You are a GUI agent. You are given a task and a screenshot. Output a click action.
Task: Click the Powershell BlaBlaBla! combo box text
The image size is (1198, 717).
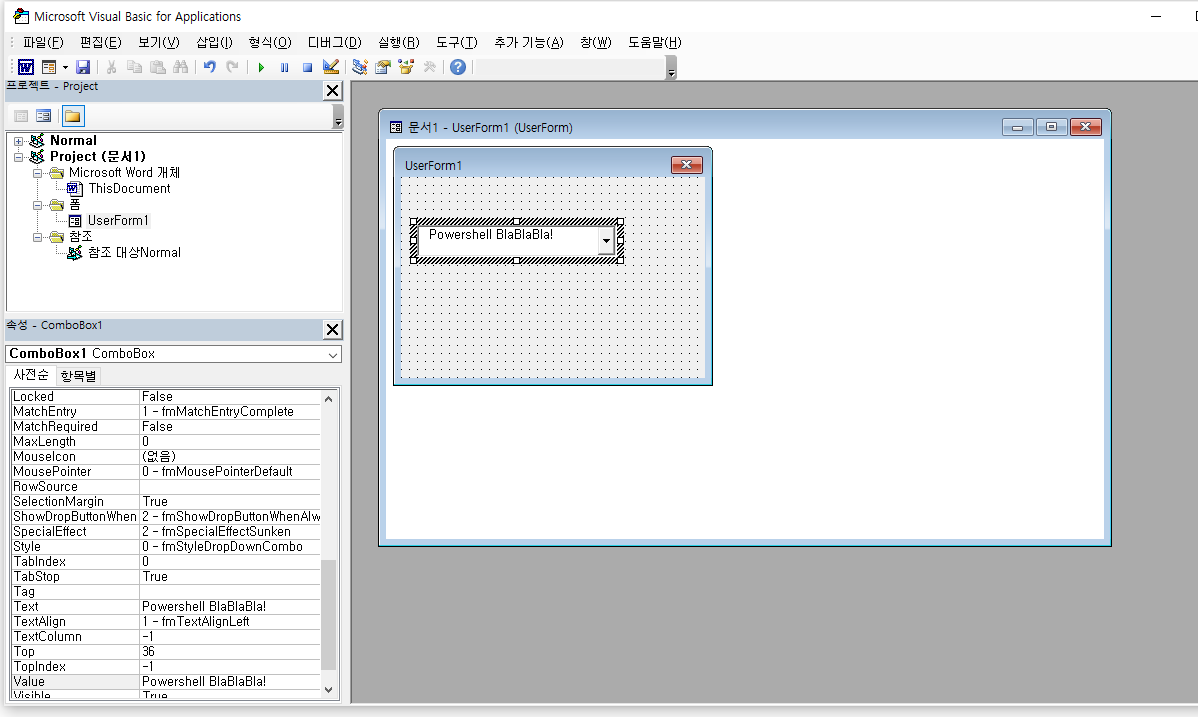click(x=491, y=235)
